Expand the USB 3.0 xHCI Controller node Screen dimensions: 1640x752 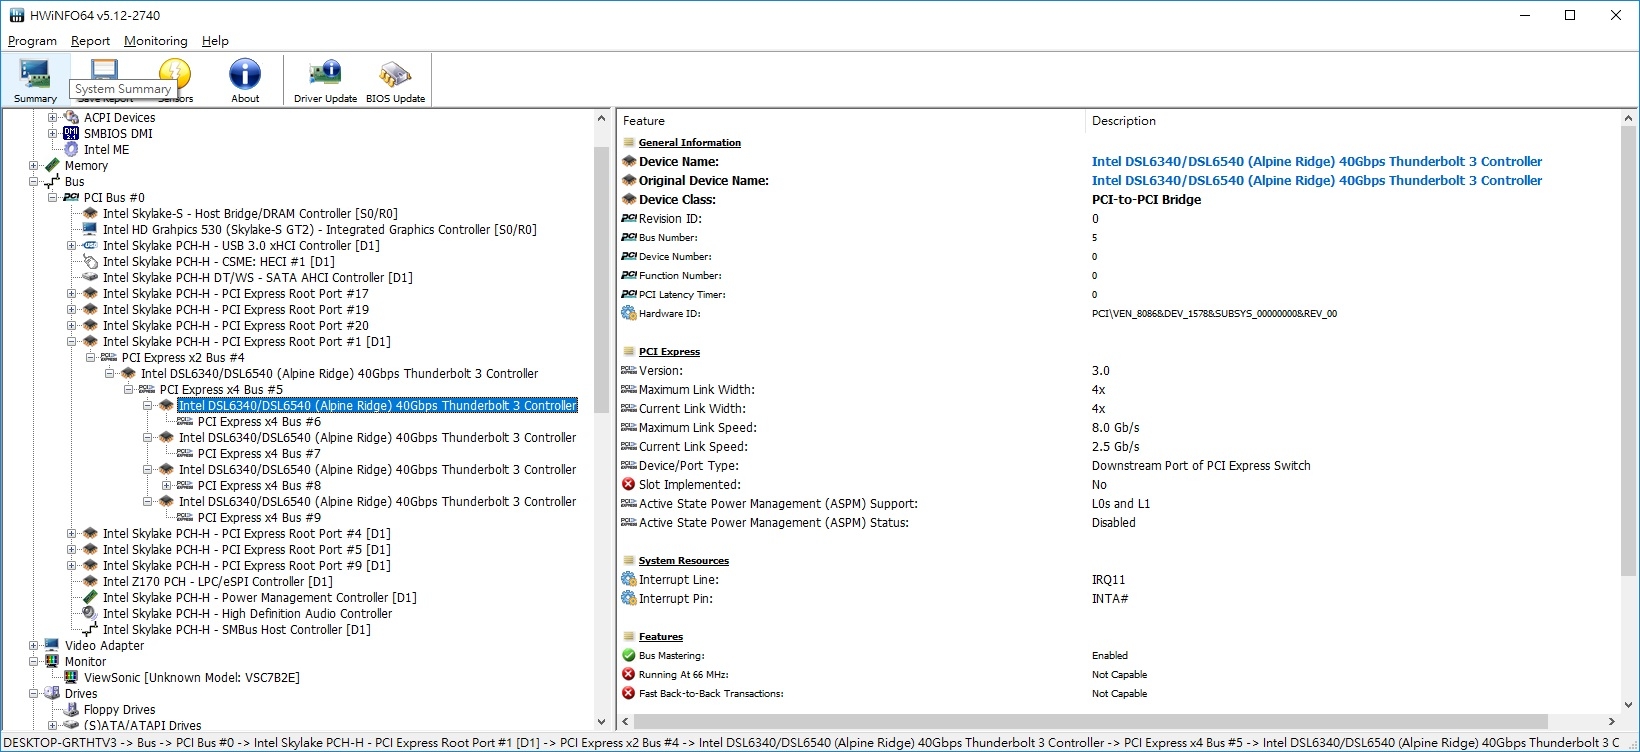(x=71, y=246)
